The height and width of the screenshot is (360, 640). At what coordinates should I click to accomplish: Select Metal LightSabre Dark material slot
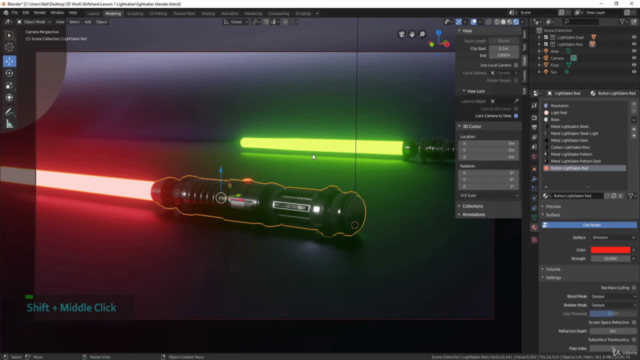pyautogui.click(x=585, y=140)
